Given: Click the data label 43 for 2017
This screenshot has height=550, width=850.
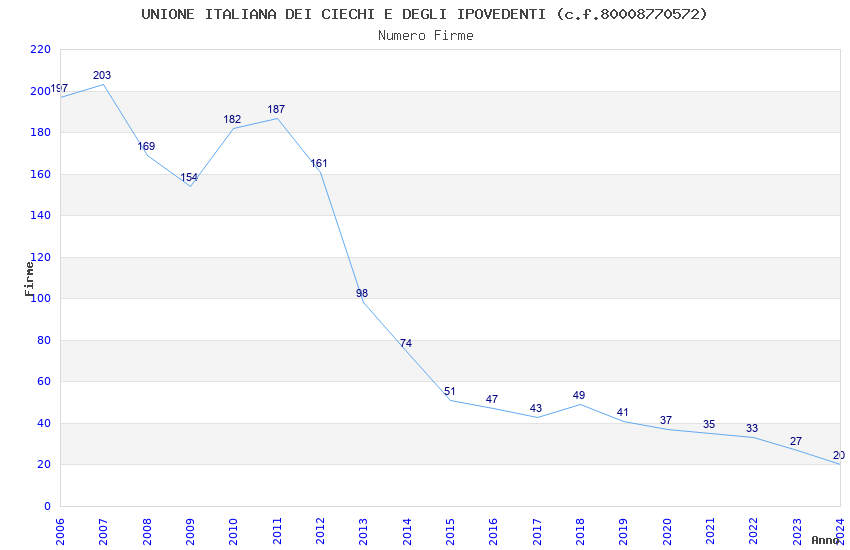Looking at the screenshot, I should click(x=536, y=408).
